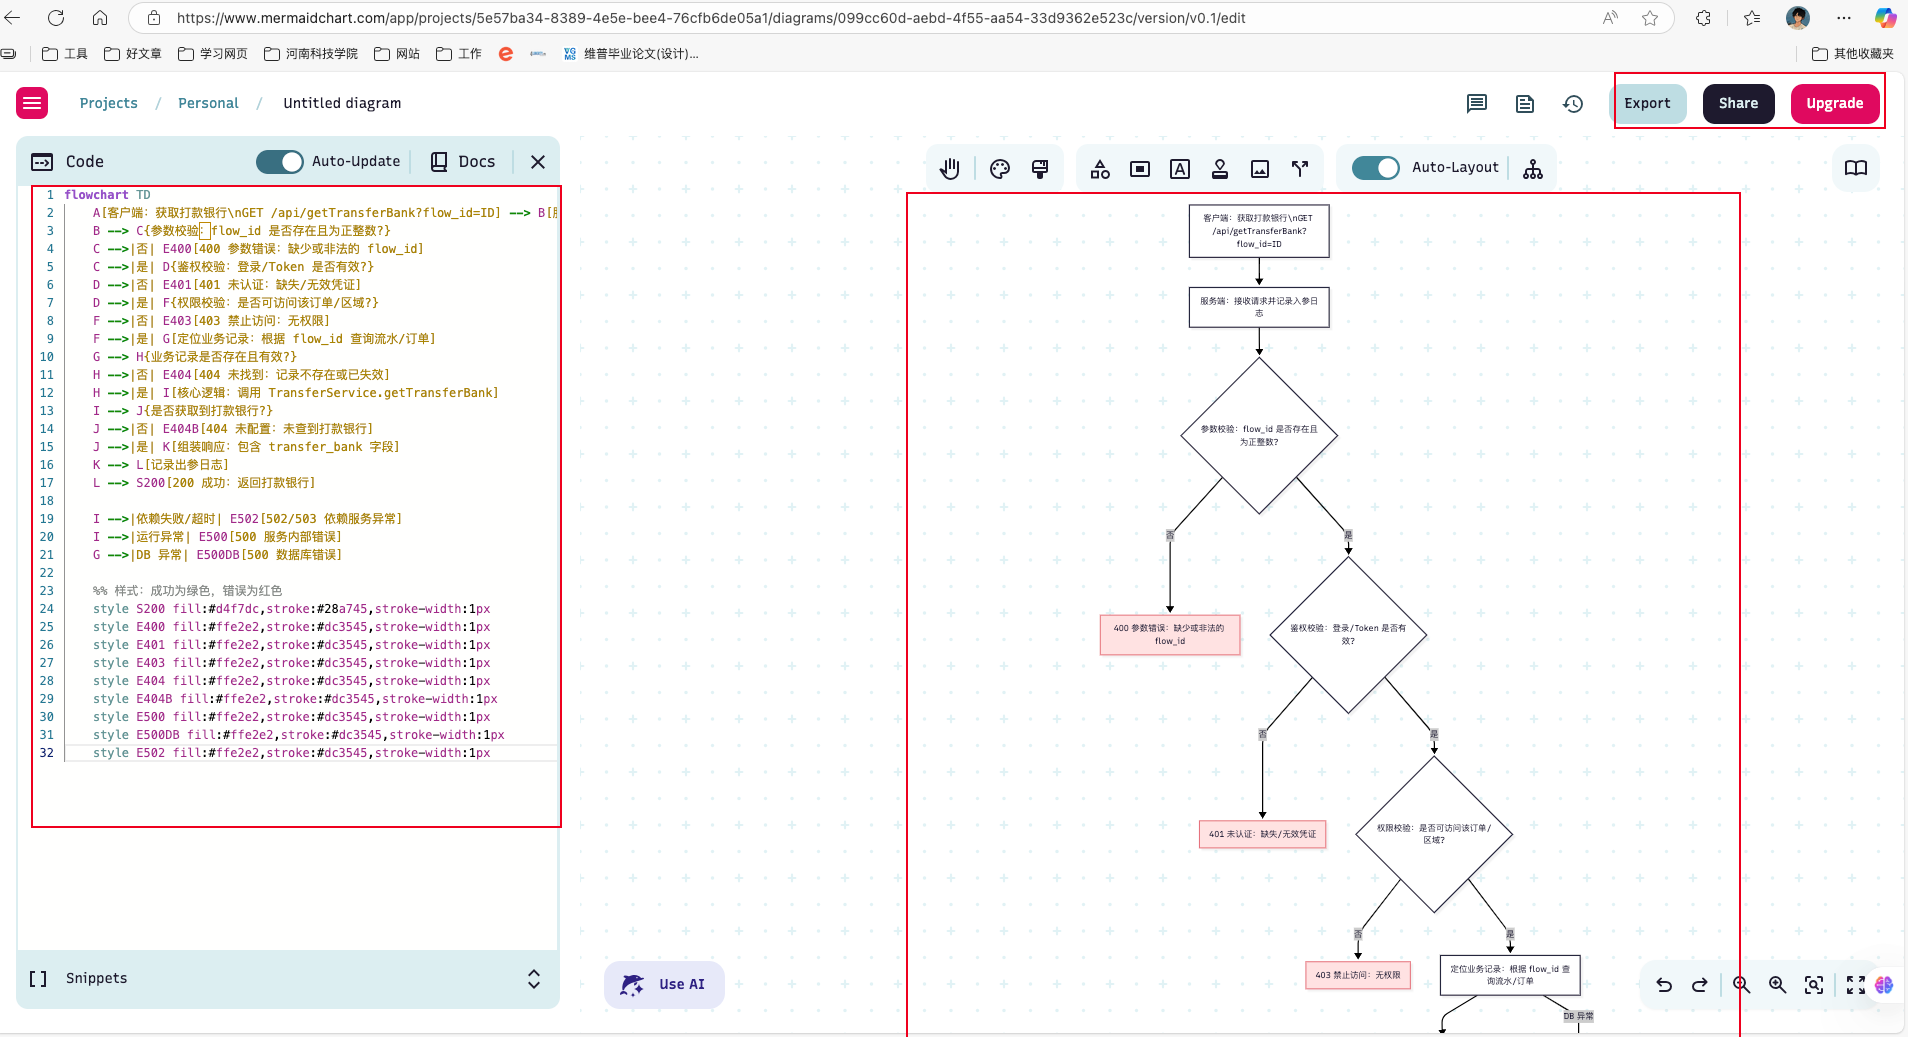Zoom in on the diagram canvas

(1777, 985)
